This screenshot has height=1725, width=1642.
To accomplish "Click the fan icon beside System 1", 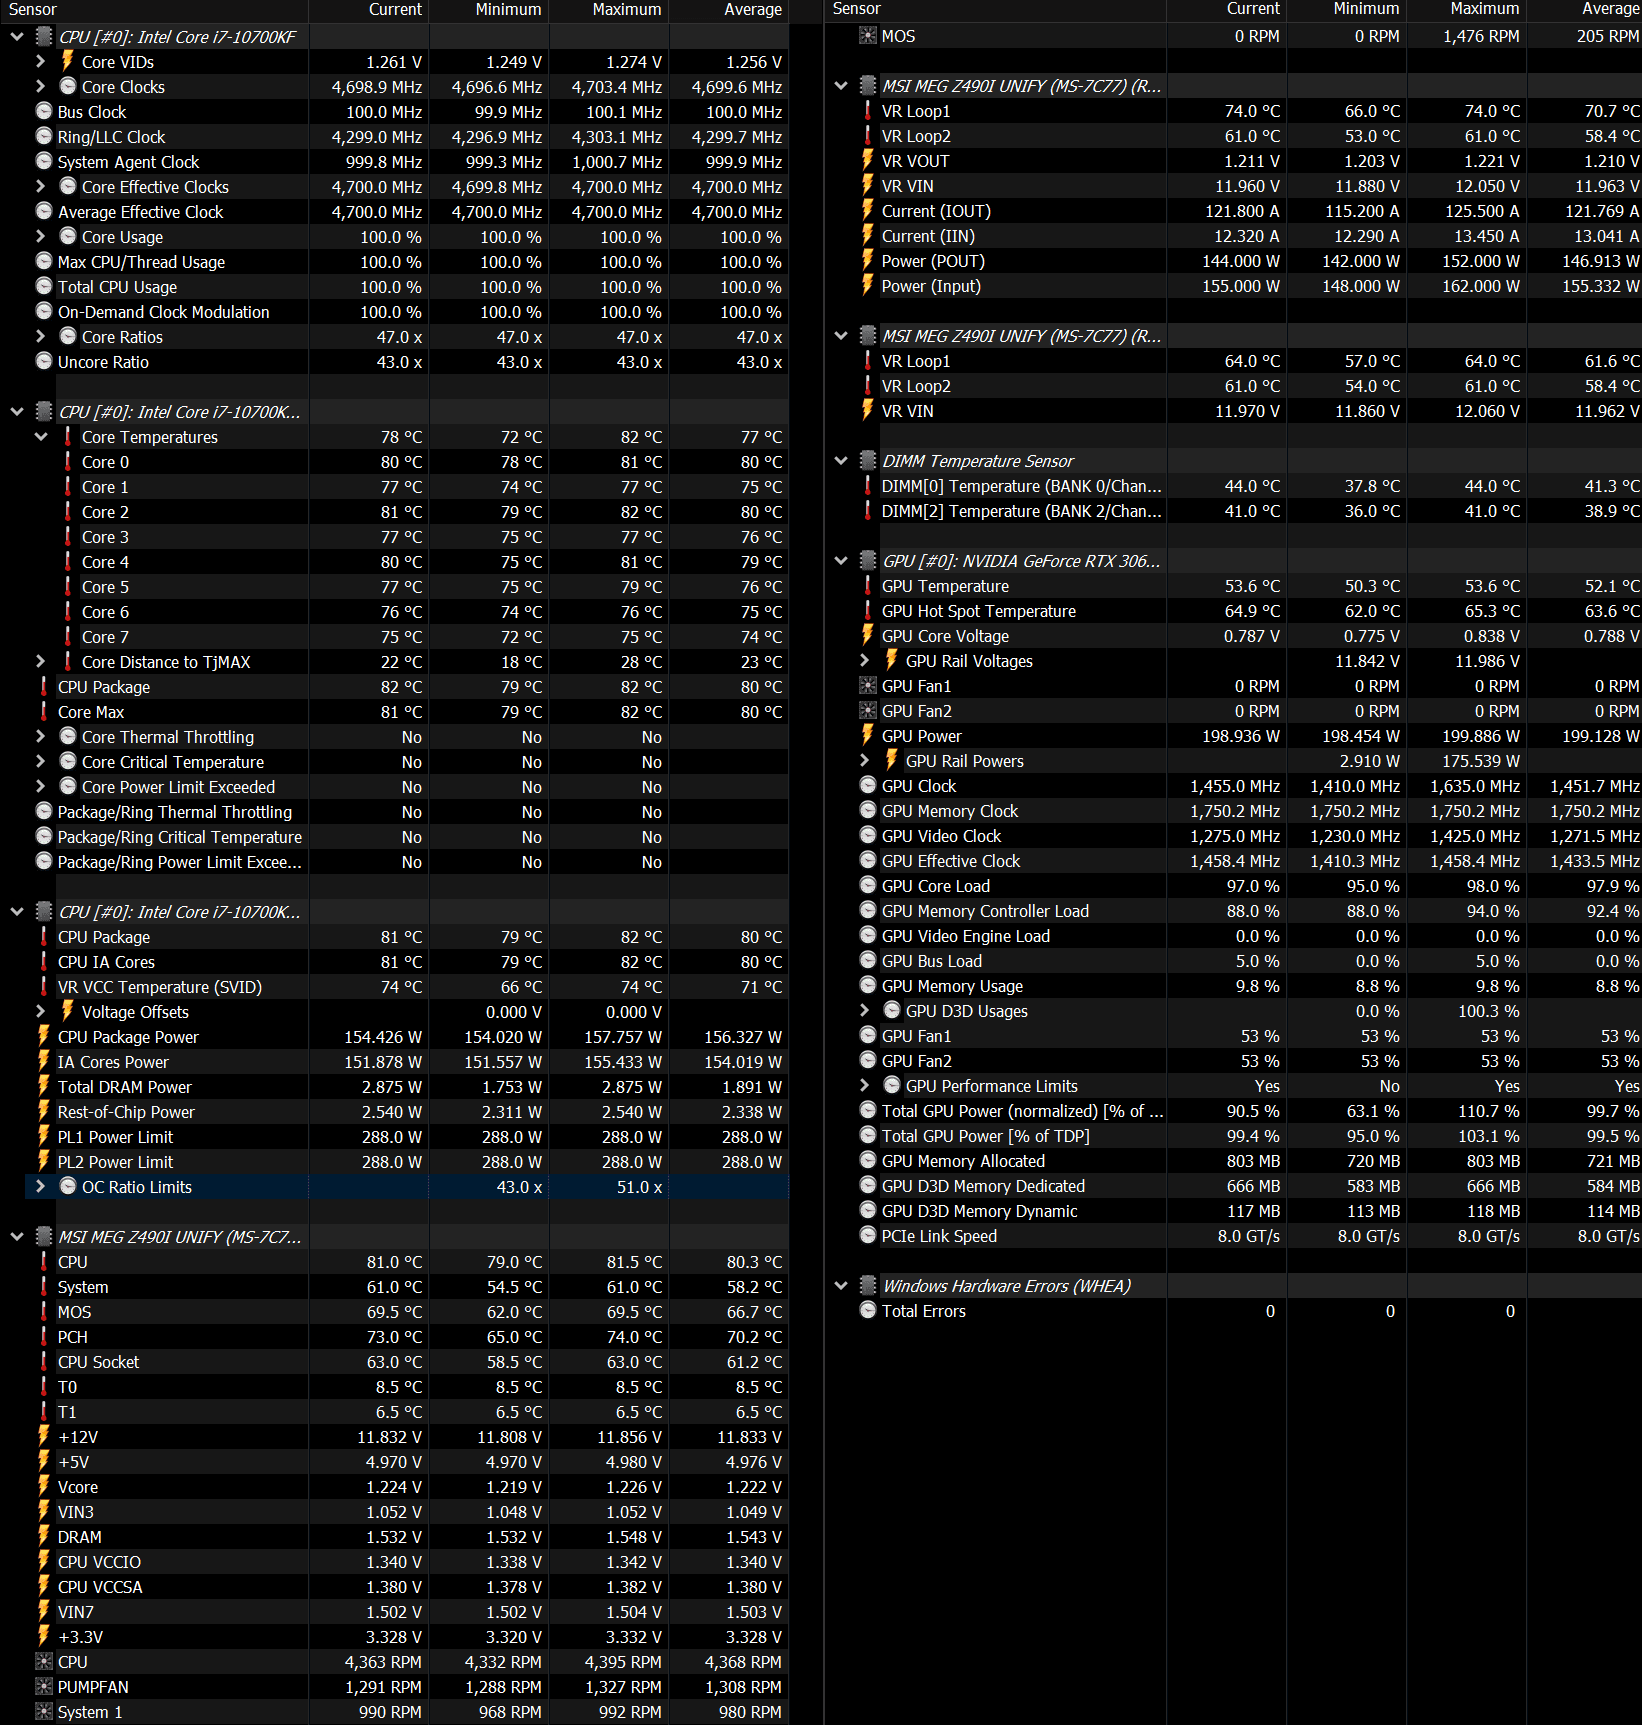I will click(44, 1711).
